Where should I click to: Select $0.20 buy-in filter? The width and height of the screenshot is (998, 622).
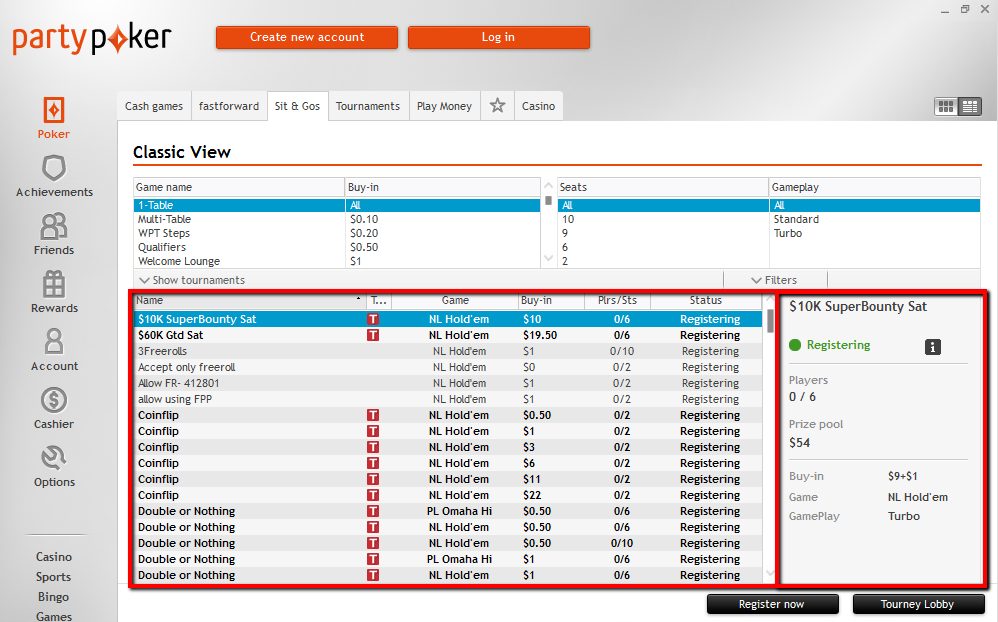tap(442, 233)
